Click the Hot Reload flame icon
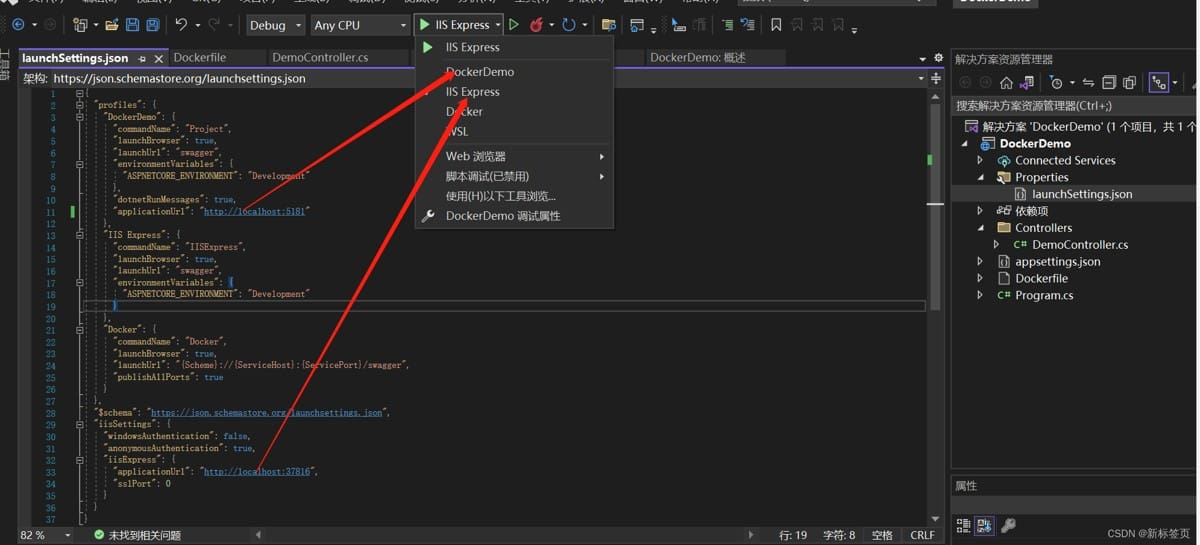The height and width of the screenshot is (545, 1200). [537, 24]
